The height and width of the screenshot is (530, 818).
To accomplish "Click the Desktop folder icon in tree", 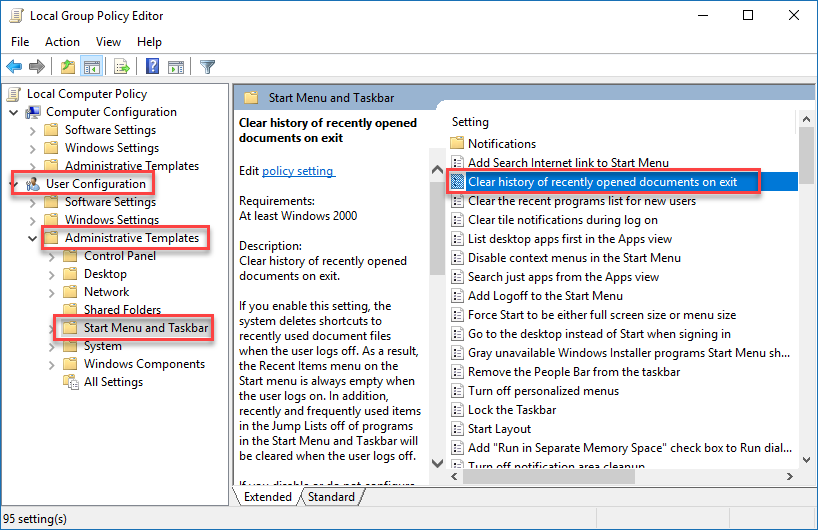I will (x=70, y=274).
